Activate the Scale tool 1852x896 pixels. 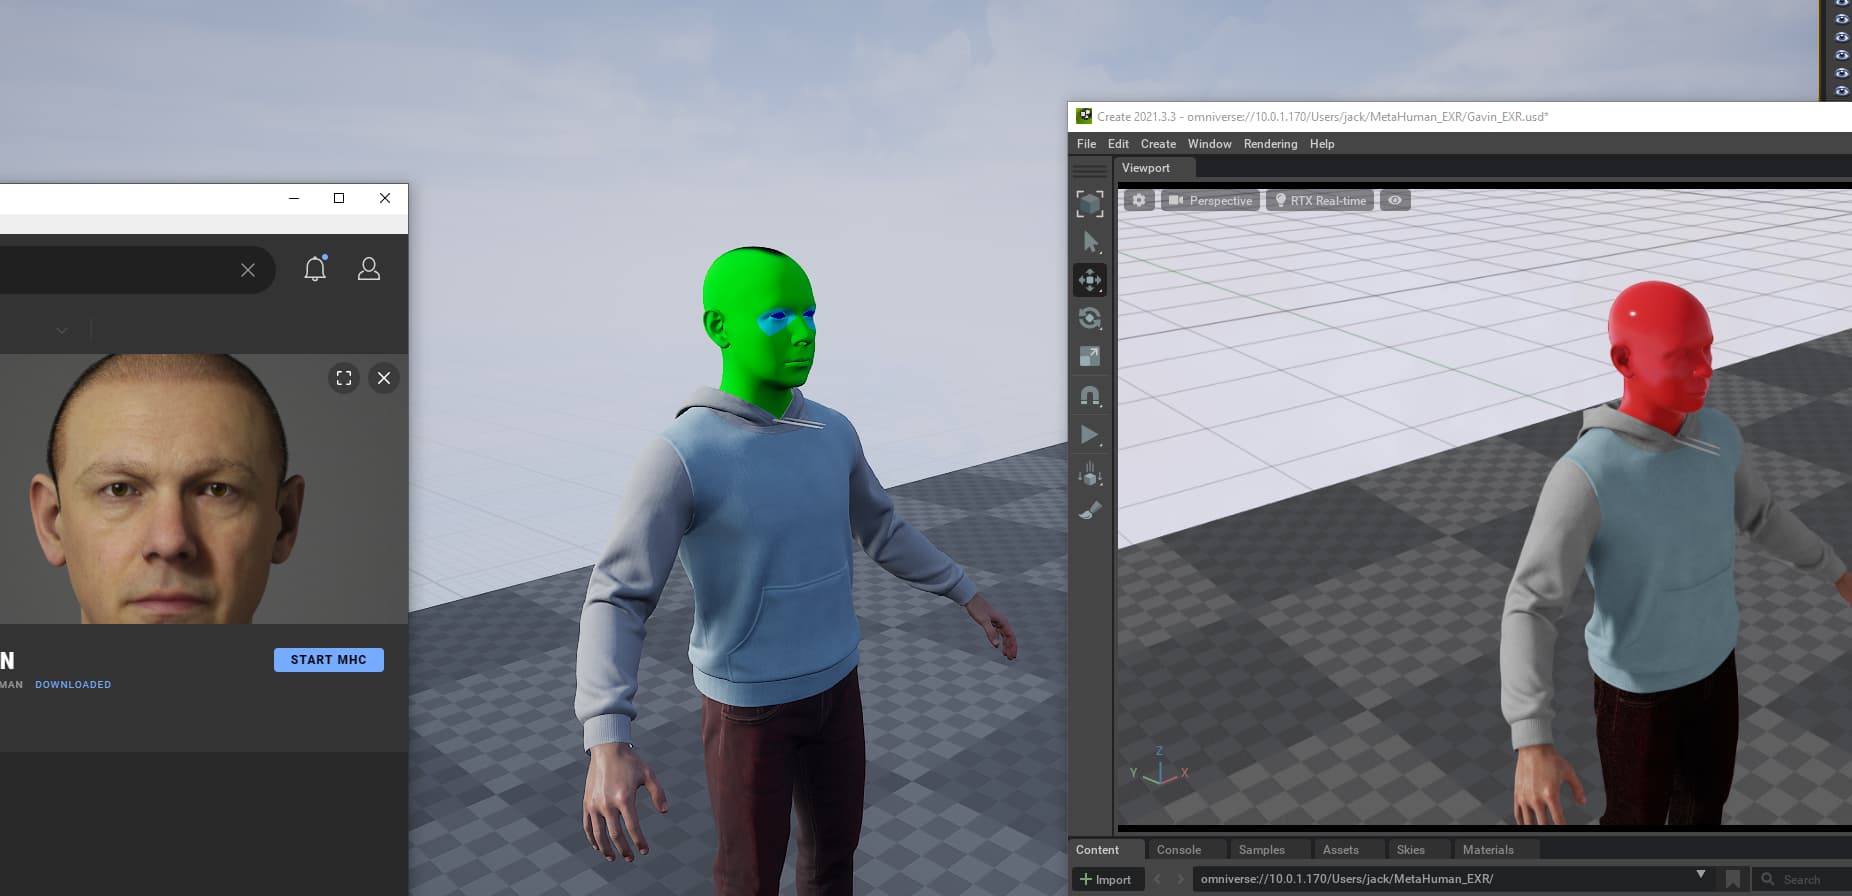click(1090, 356)
